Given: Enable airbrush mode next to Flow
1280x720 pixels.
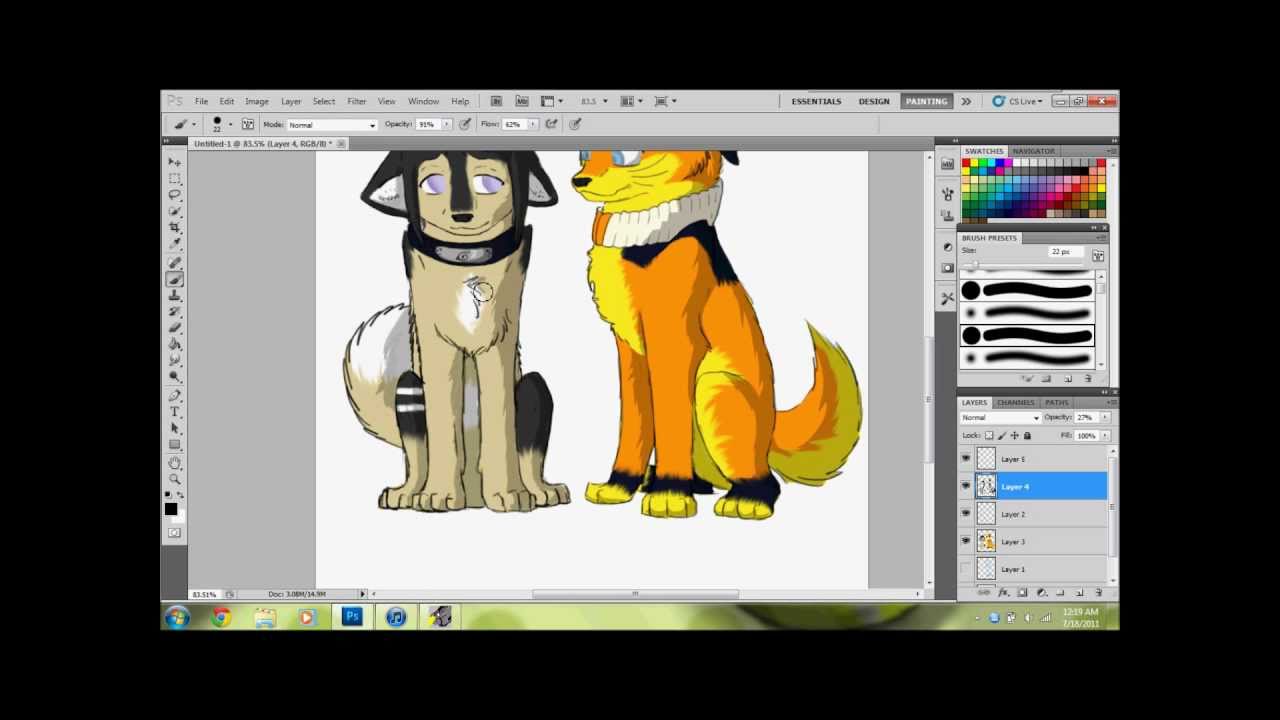Looking at the screenshot, I should click(x=551, y=124).
